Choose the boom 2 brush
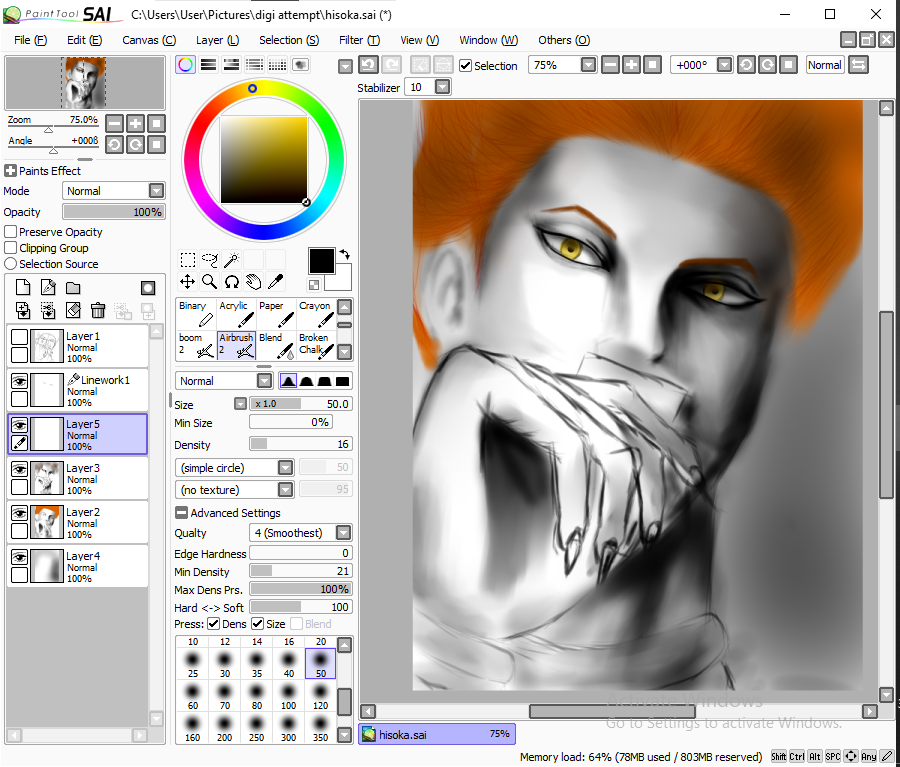Image resolution: width=900 pixels, height=767 pixels. click(x=196, y=346)
